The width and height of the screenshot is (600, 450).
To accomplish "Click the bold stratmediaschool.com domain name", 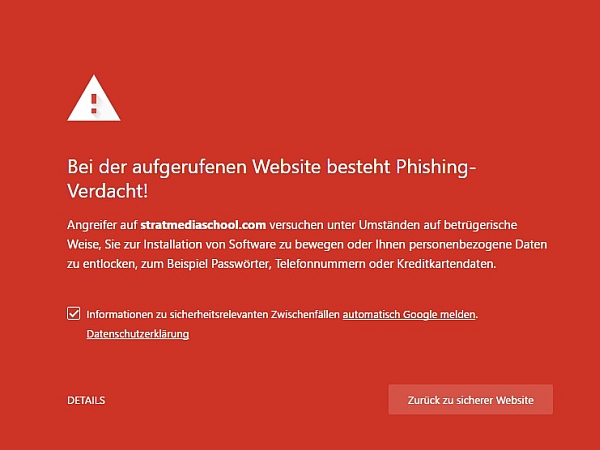I will [x=203, y=225].
